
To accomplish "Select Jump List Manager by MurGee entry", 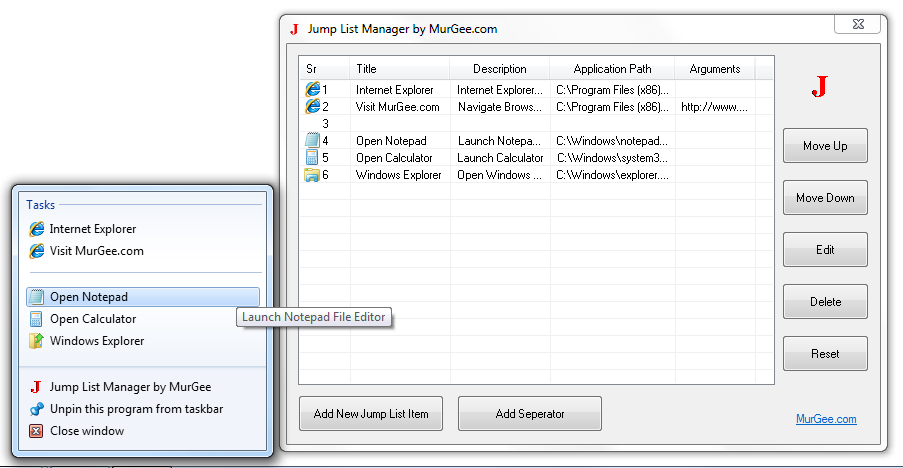I will pos(131,387).
